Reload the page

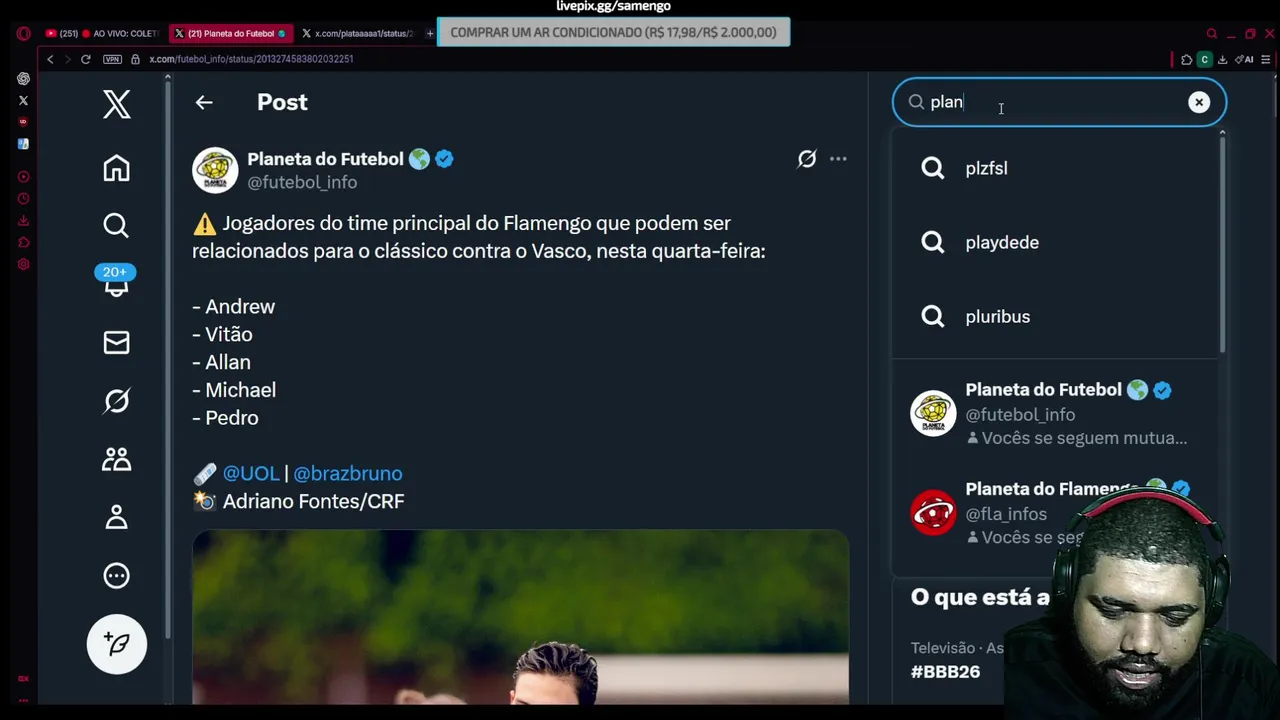[85, 59]
